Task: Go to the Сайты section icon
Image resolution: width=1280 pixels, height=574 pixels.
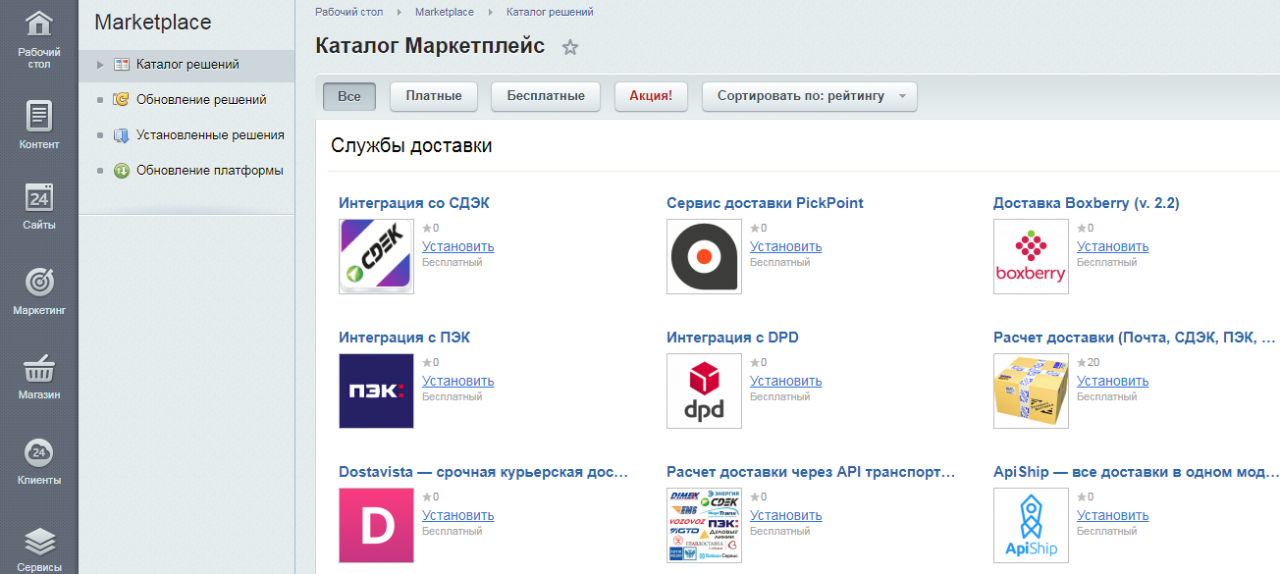Action: (x=39, y=205)
